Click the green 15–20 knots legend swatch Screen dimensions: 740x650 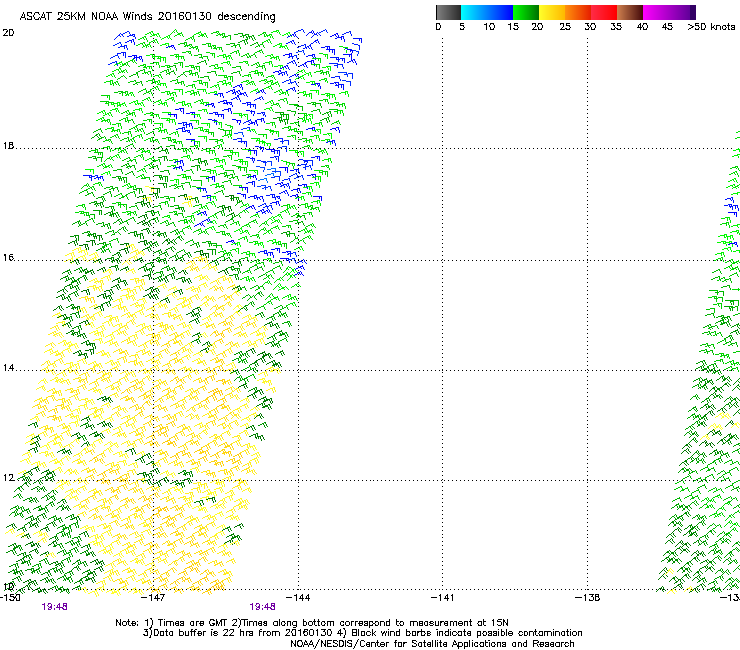526,12
